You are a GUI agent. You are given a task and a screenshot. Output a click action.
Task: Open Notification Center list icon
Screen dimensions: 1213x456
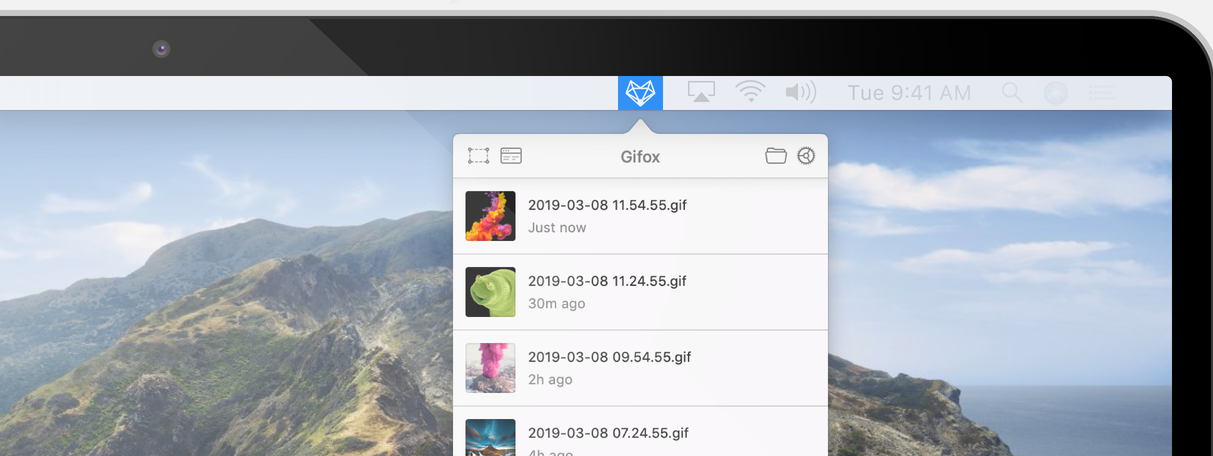pos(1102,93)
